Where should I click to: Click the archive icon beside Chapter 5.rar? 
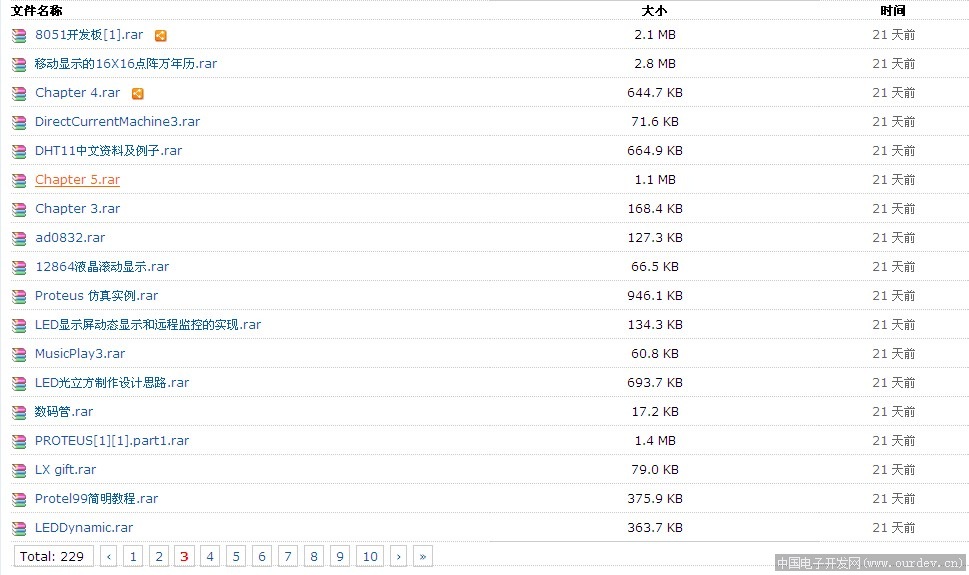(19, 181)
